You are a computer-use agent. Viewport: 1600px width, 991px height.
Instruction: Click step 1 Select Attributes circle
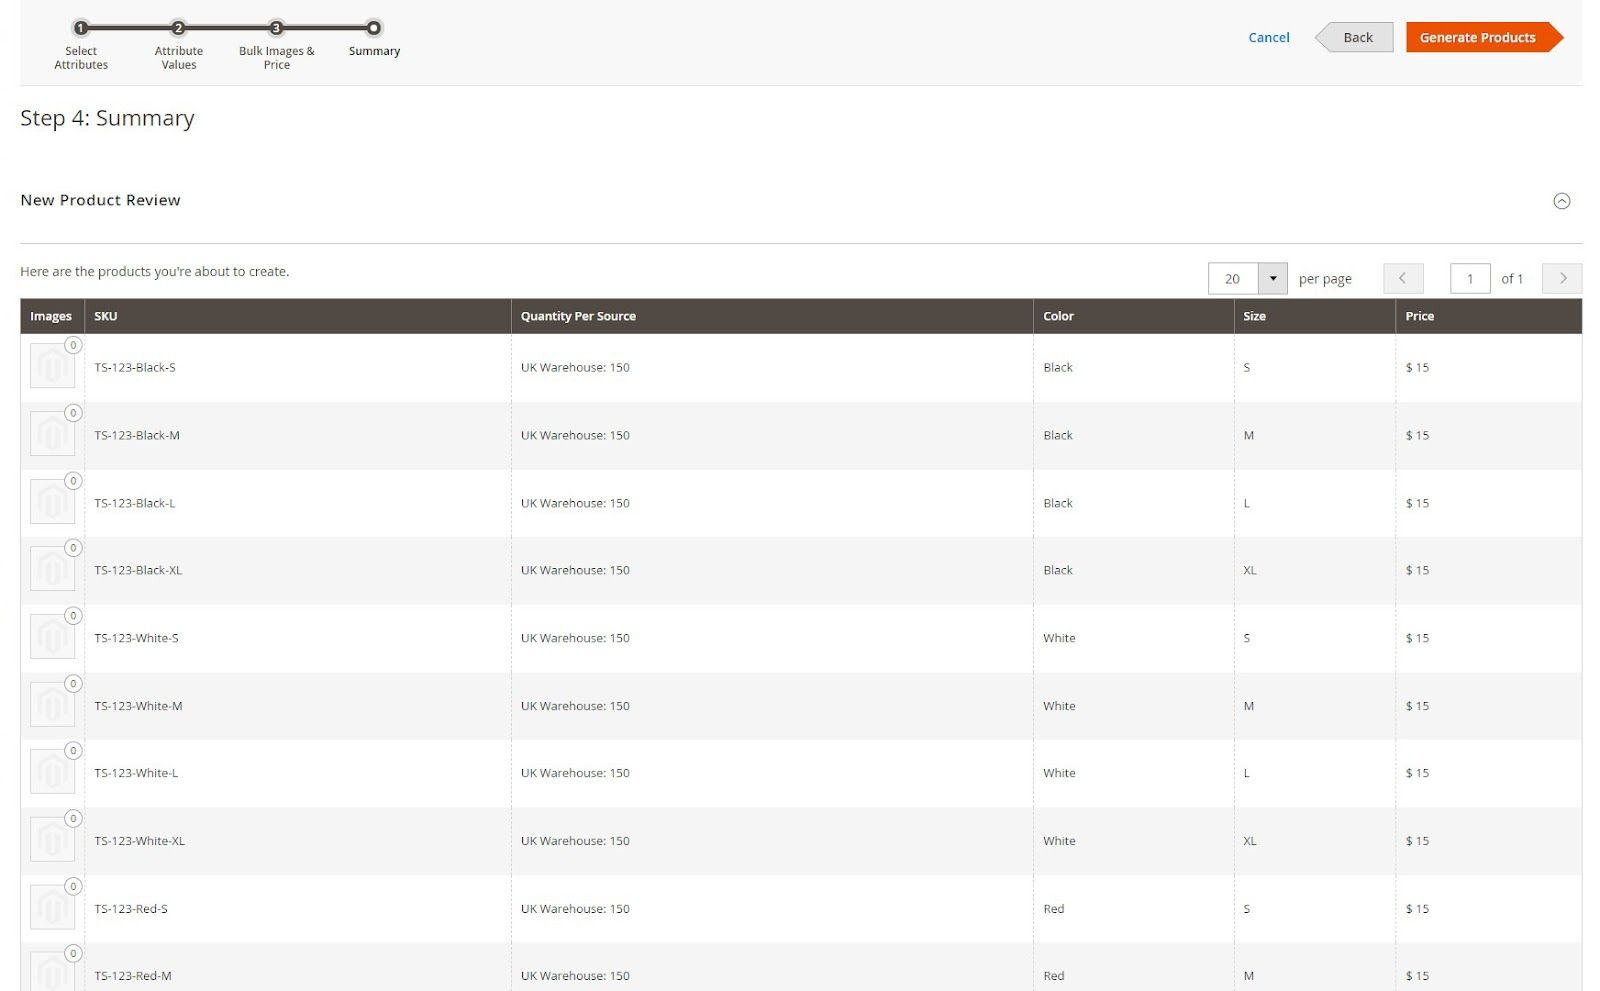81,29
